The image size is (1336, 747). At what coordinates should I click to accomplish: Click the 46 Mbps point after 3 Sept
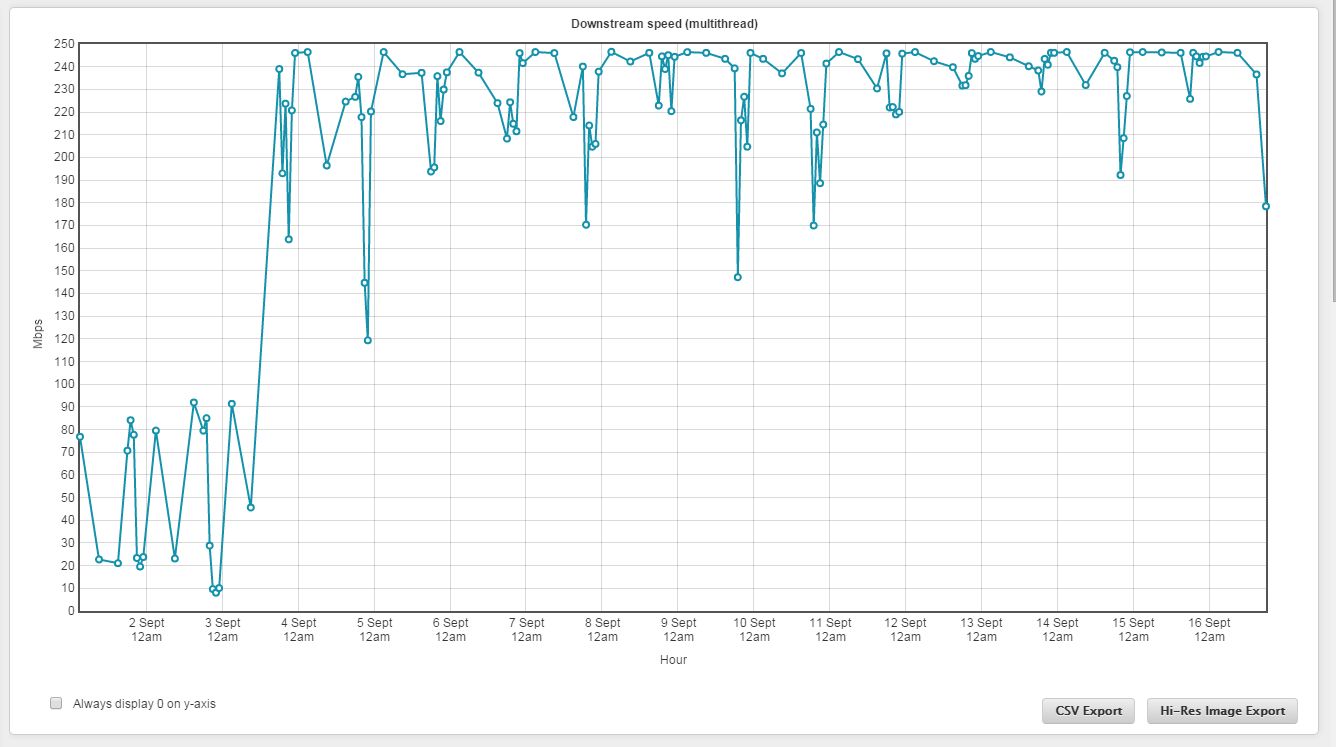pyautogui.click(x=250, y=507)
